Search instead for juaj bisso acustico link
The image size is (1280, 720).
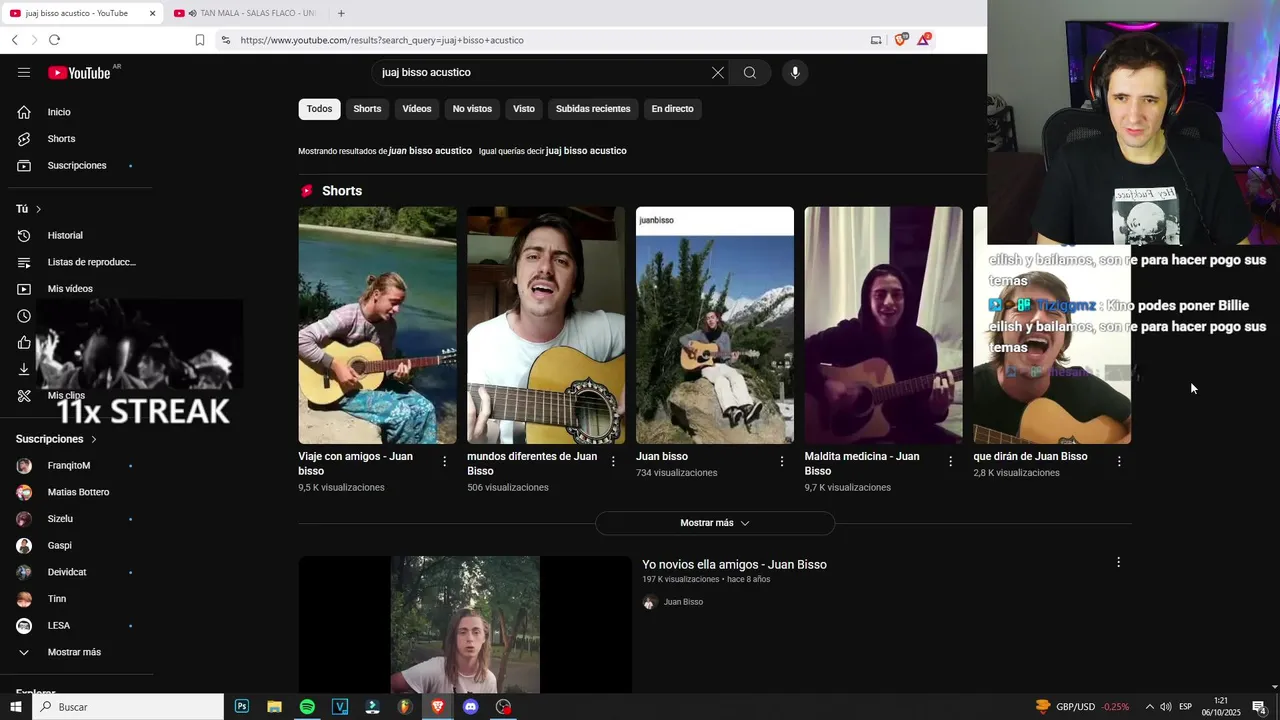pyautogui.click(x=586, y=151)
